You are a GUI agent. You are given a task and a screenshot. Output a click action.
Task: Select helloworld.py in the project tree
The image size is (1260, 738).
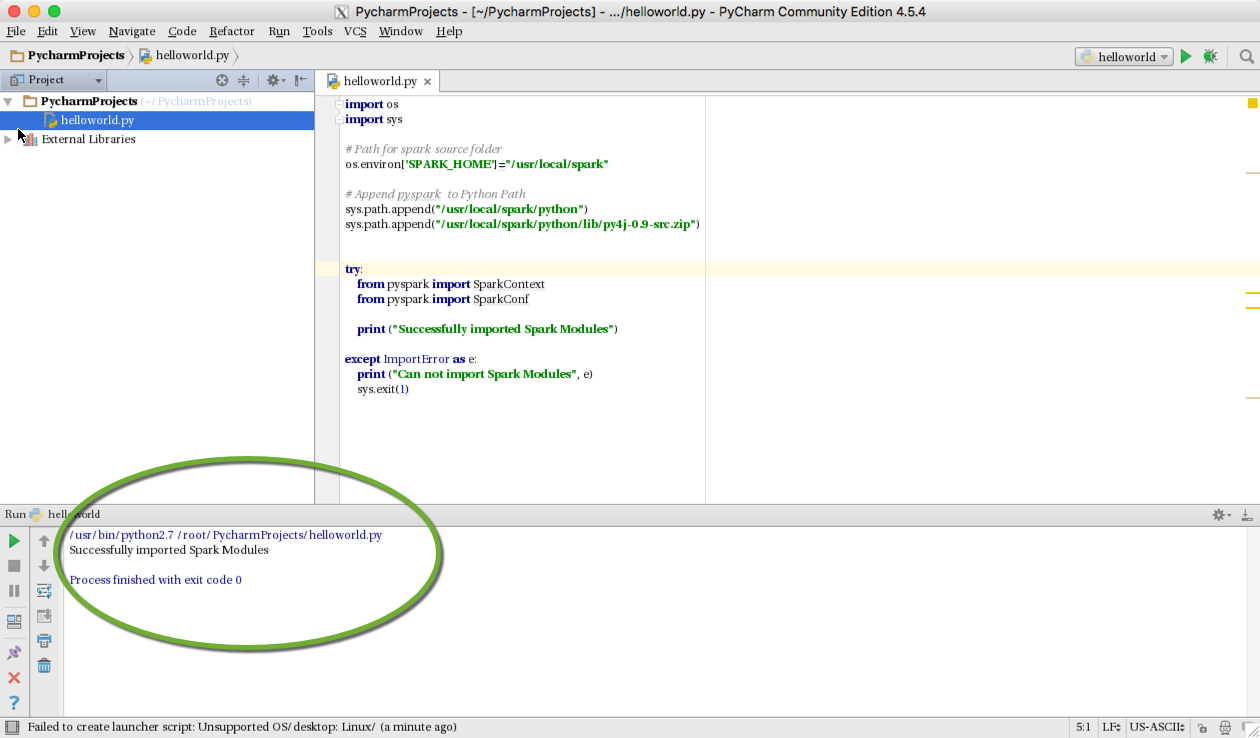(97, 120)
